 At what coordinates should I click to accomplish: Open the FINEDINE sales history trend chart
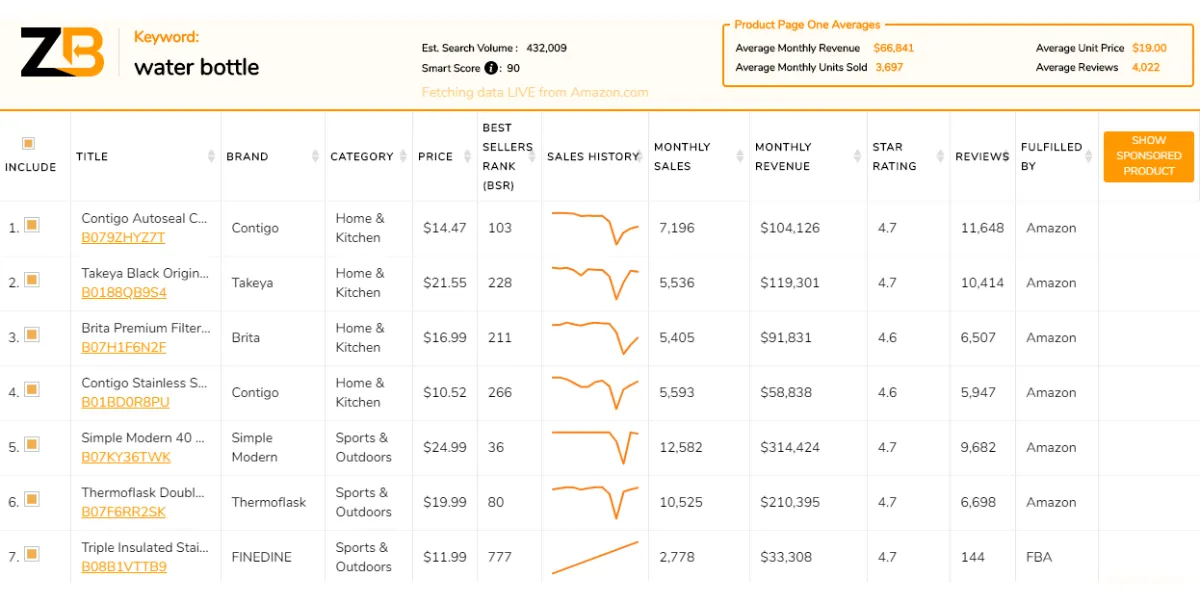click(x=595, y=557)
